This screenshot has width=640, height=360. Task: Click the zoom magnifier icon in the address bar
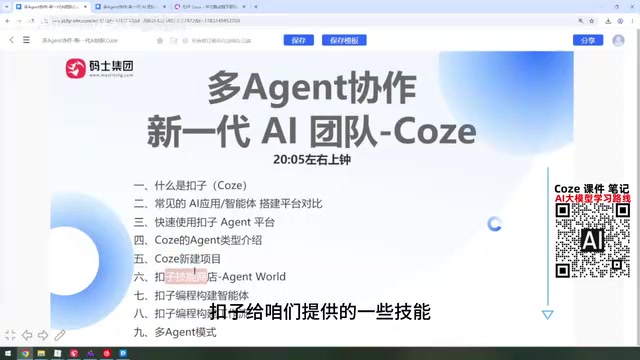click(580, 21)
